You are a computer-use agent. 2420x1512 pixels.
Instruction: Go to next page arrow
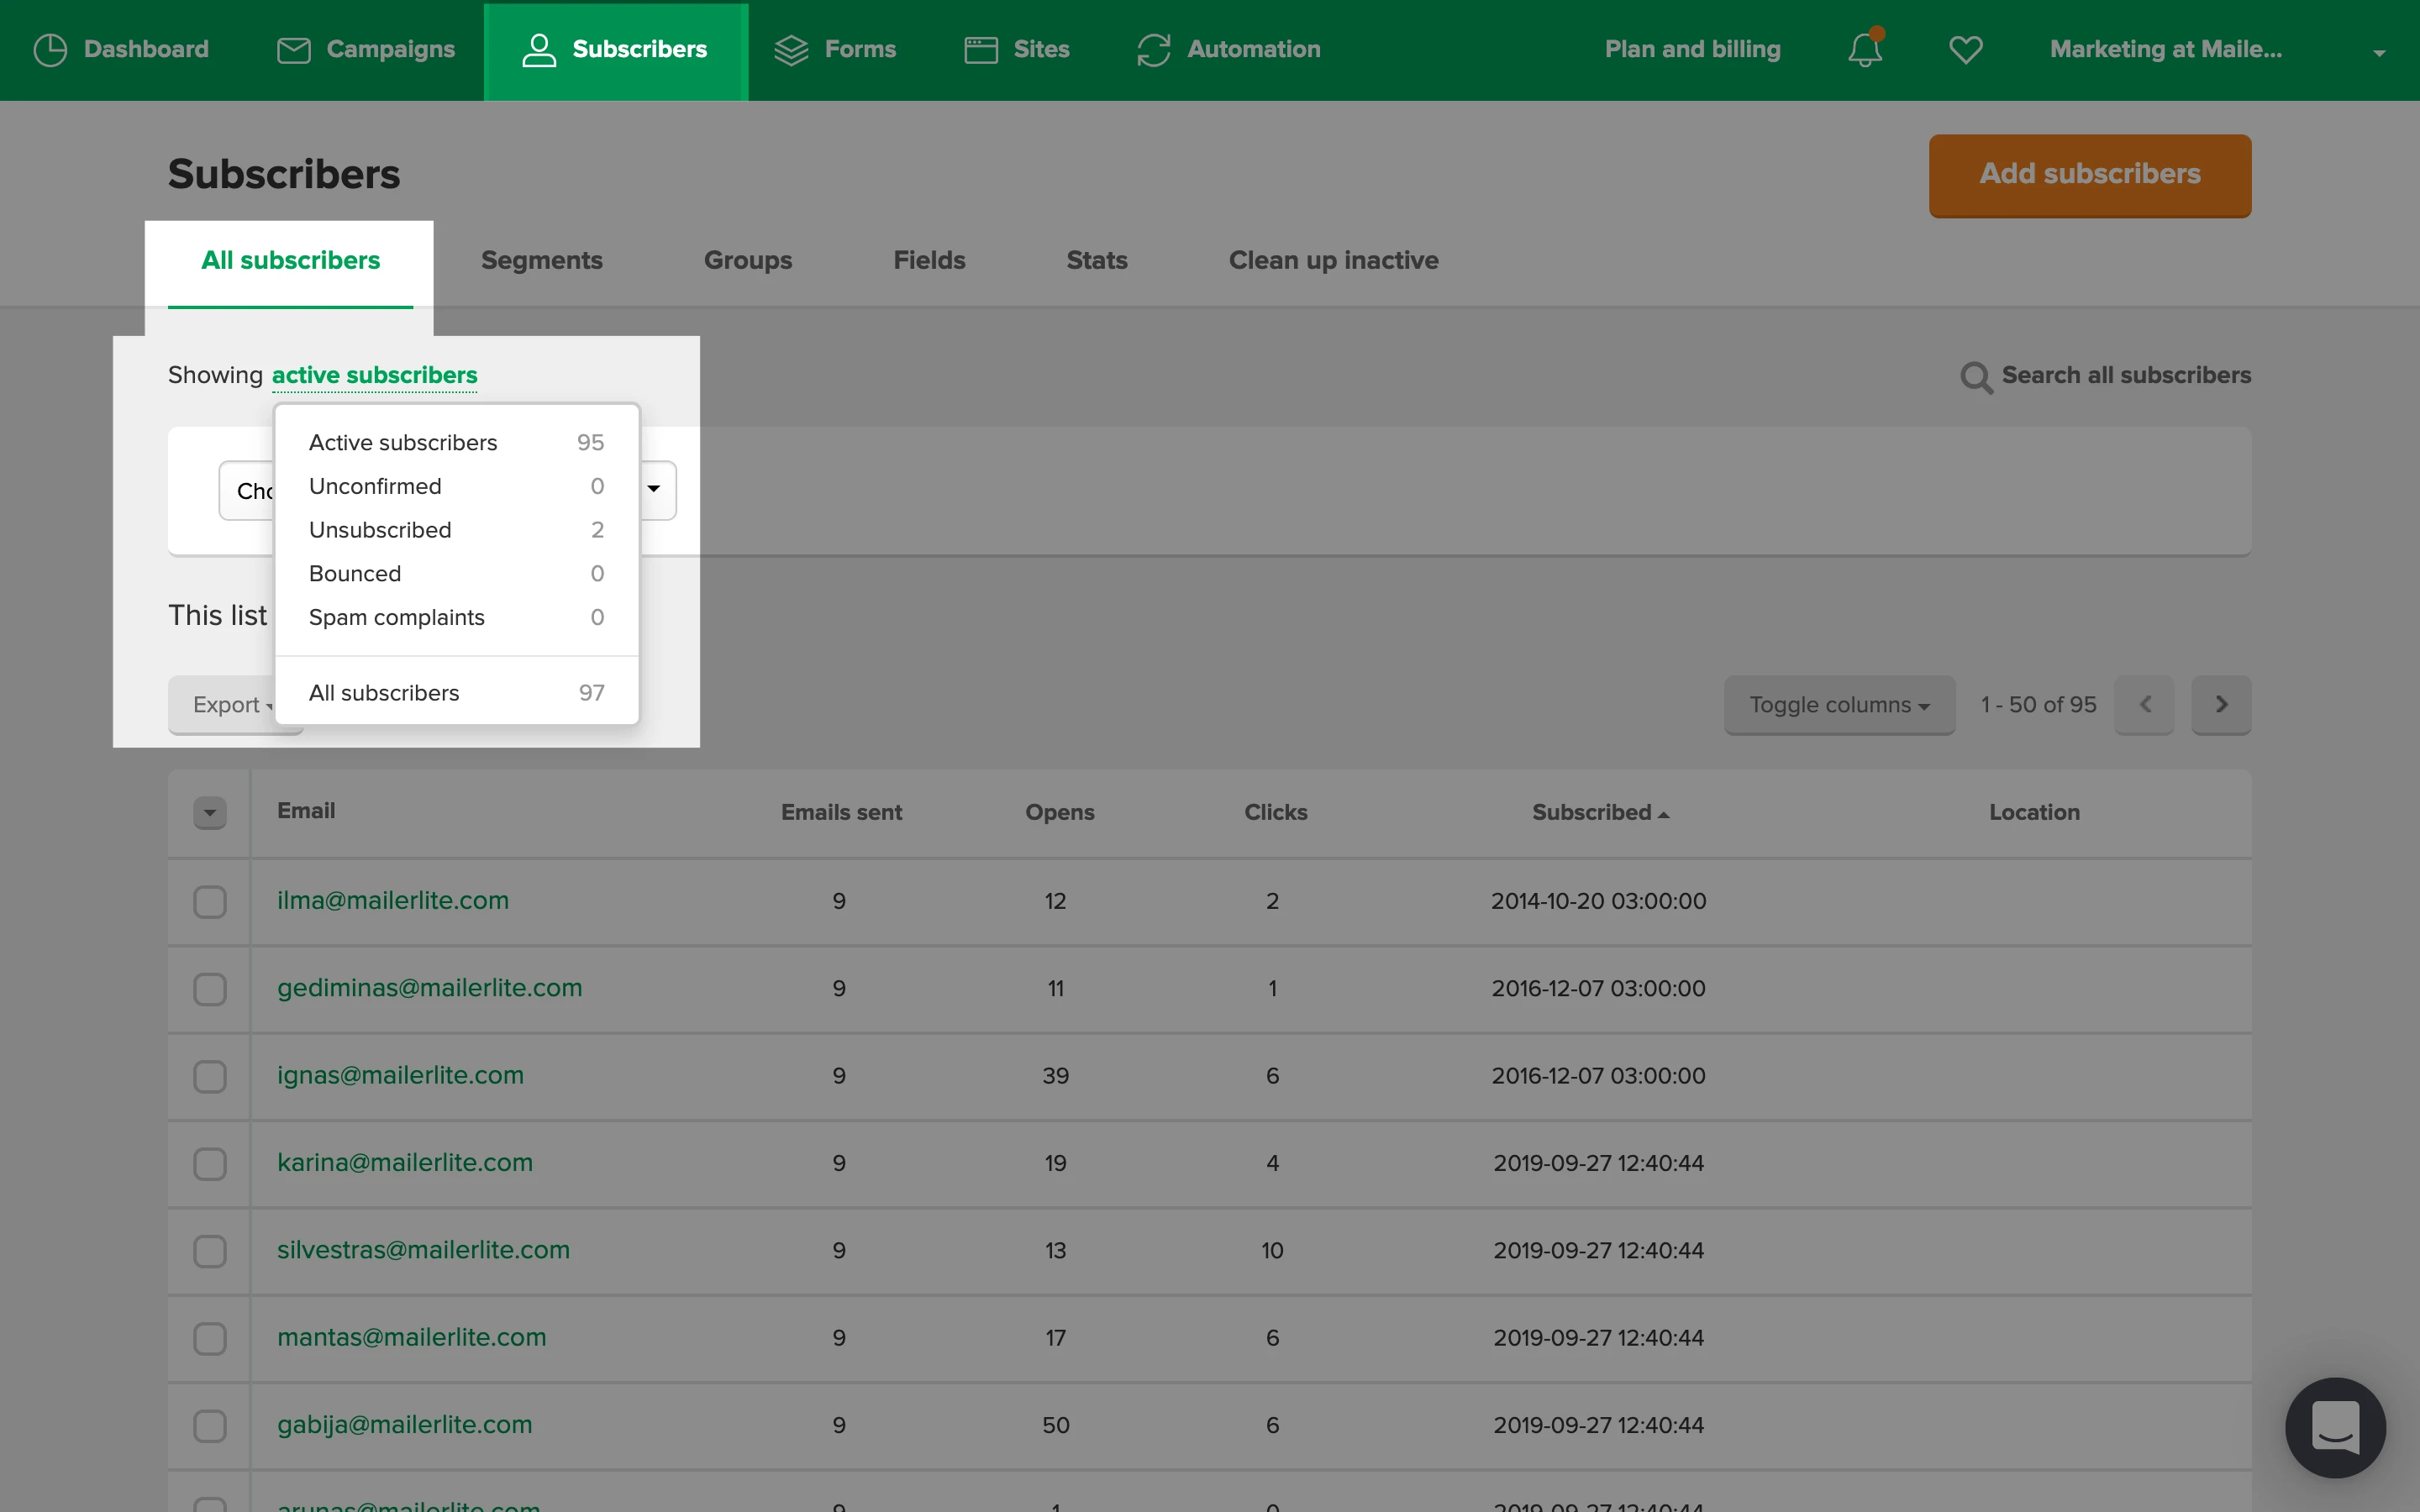click(2220, 704)
